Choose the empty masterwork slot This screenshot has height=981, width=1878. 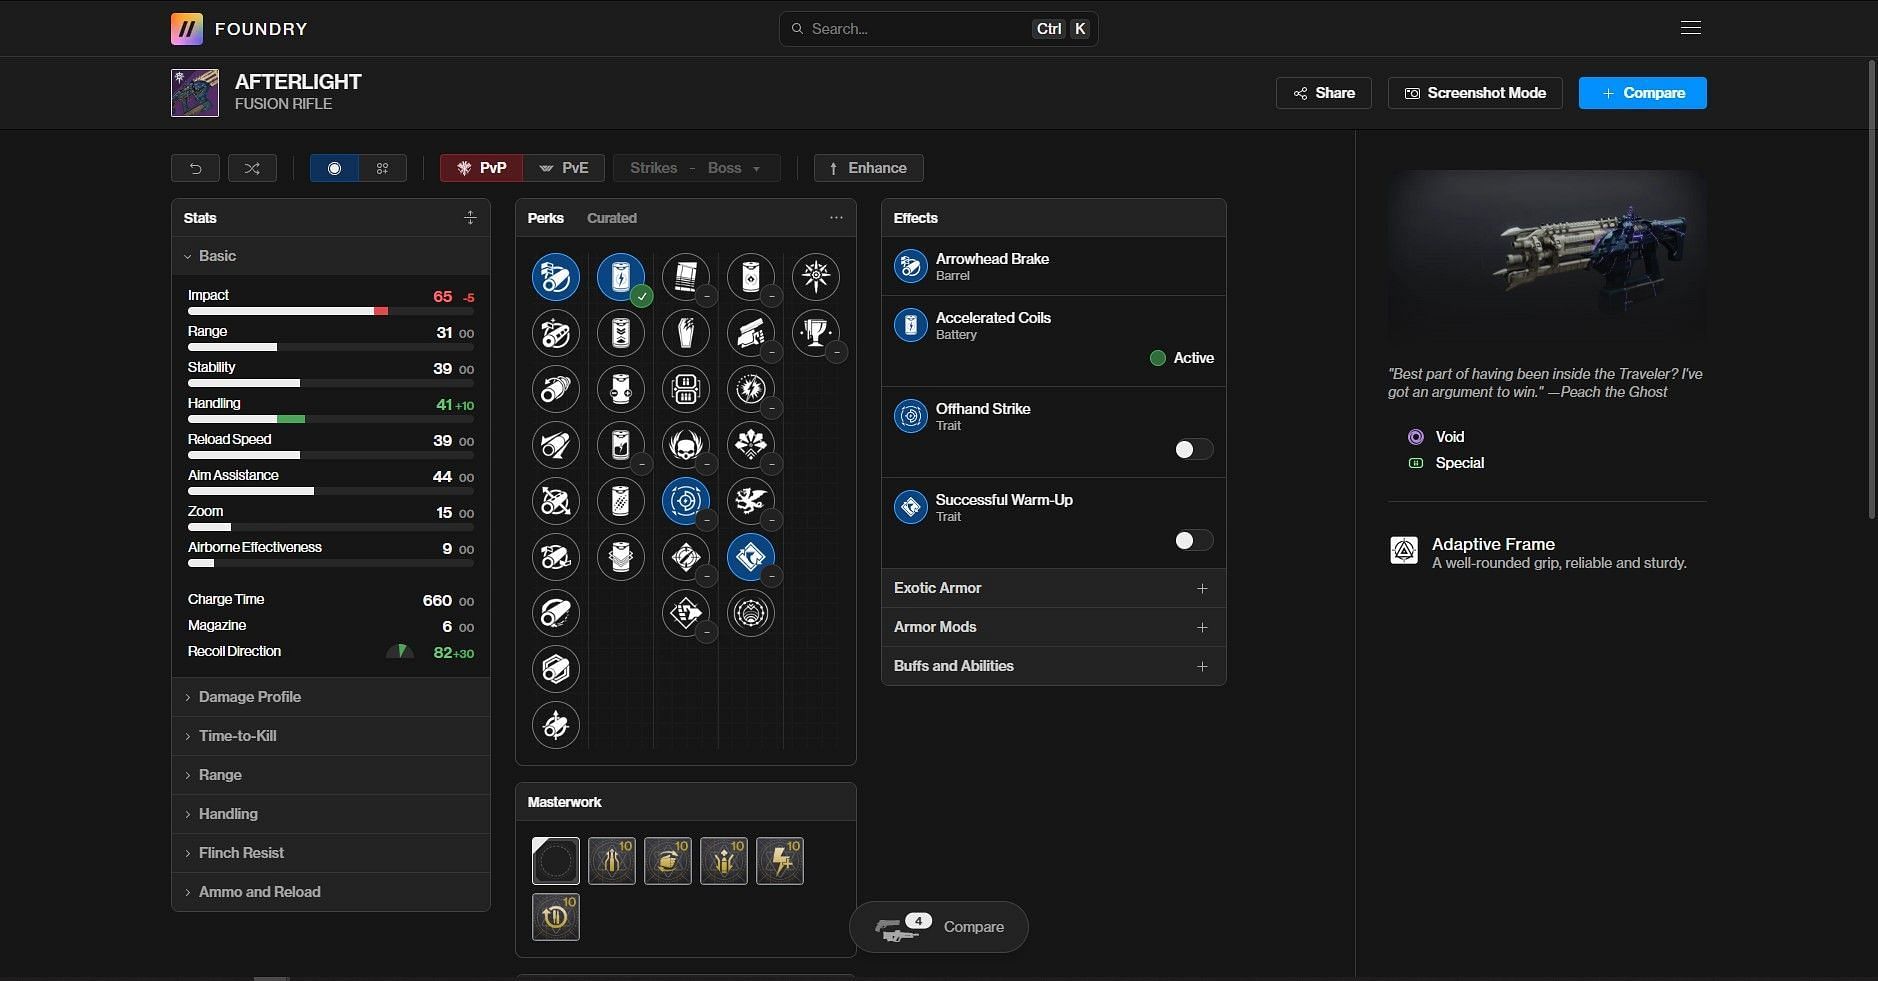point(556,861)
